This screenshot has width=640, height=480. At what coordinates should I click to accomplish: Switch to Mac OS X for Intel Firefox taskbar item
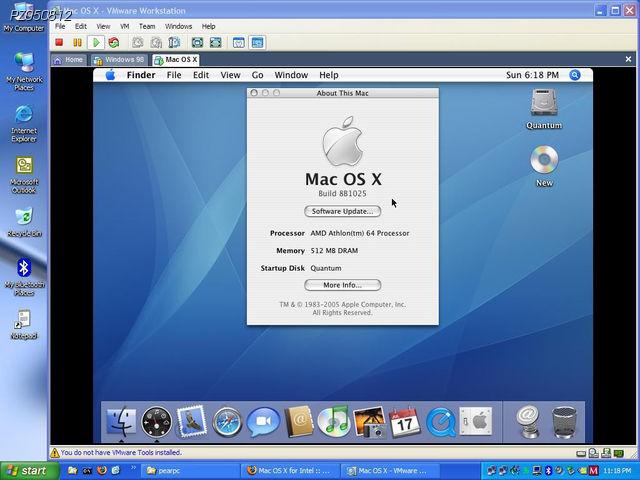coord(289,471)
